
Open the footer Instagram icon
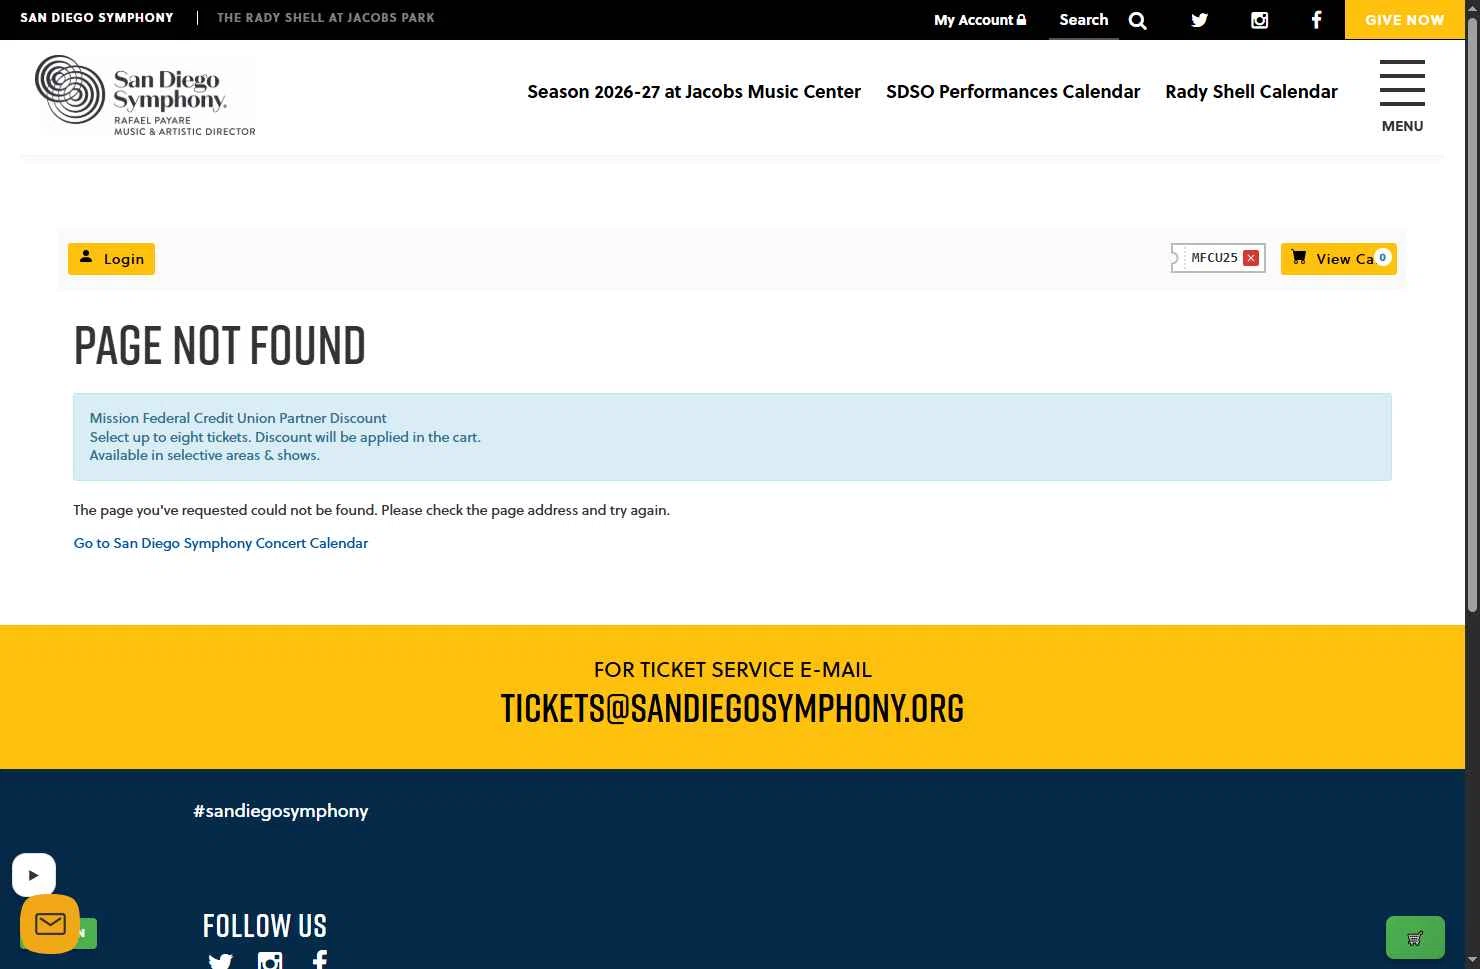(x=270, y=961)
